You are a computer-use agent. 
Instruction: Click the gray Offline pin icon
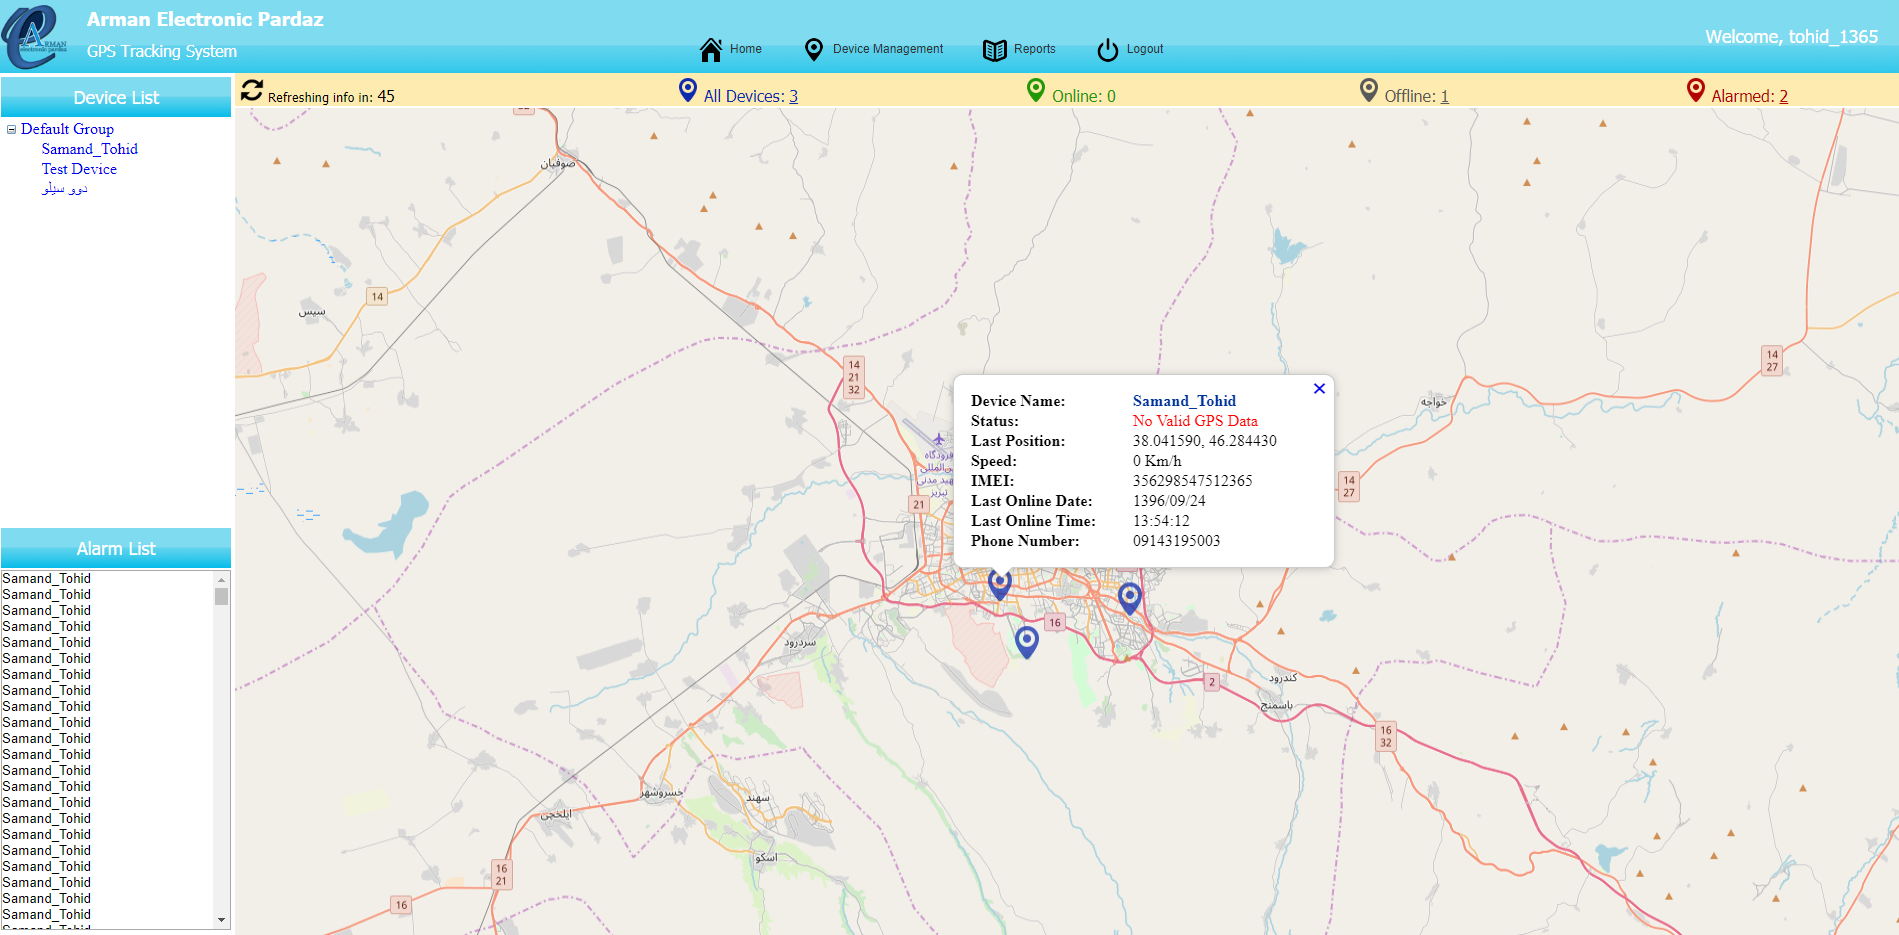[x=1369, y=90]
